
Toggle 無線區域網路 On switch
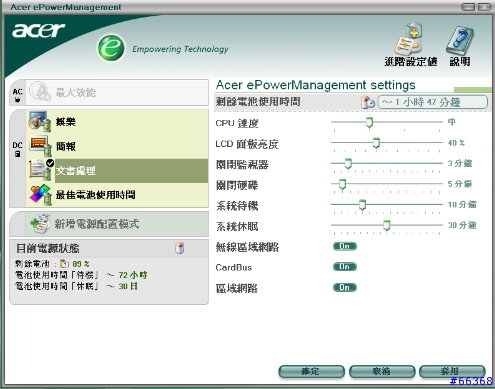pos(345,246)
